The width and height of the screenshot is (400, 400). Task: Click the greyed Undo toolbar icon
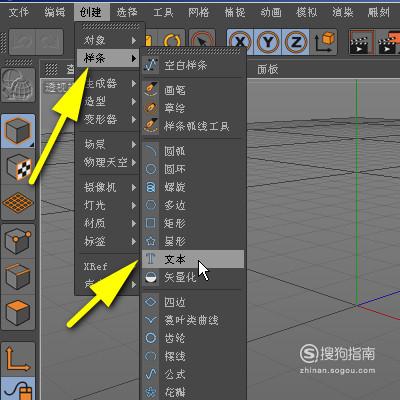pos(22,42)
